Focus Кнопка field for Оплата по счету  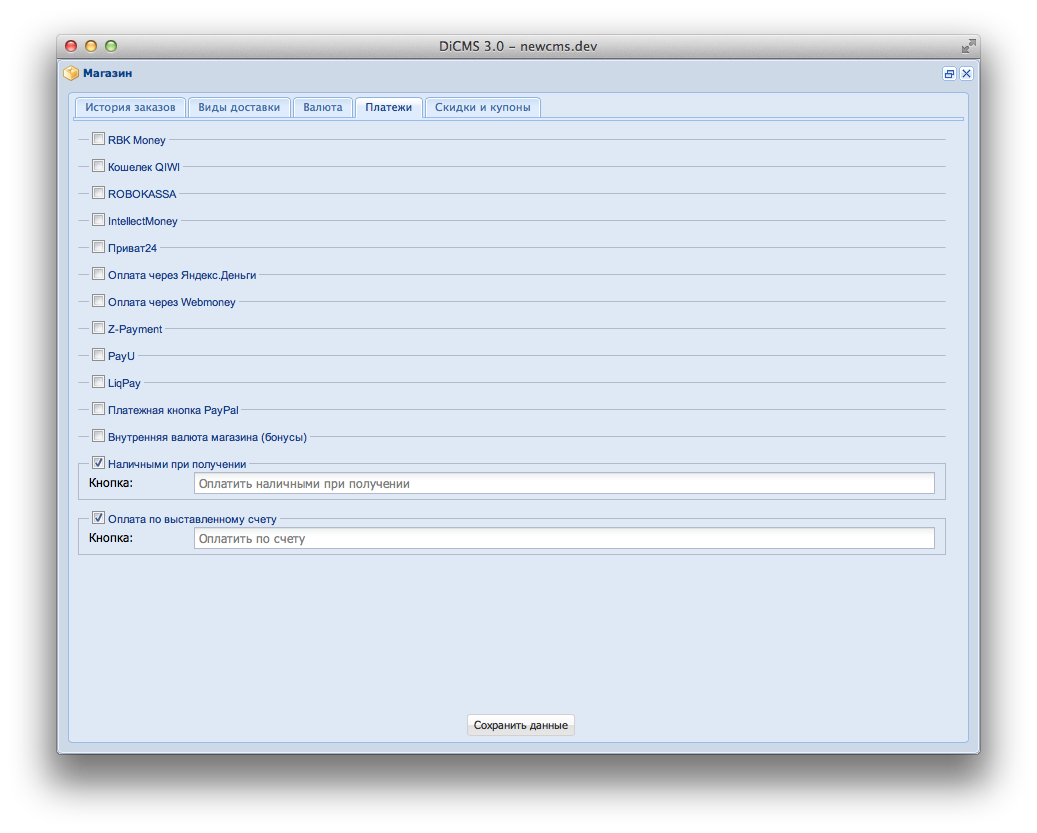coord(564,538)
